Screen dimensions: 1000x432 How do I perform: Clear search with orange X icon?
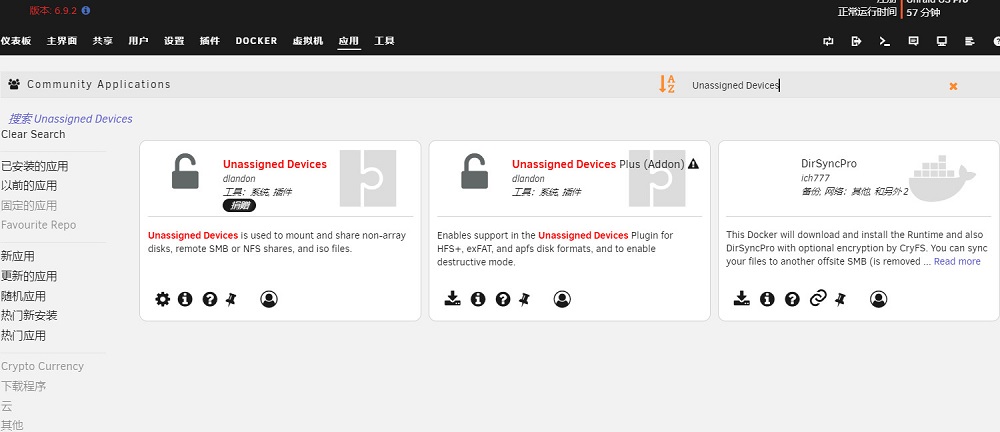(953, 86)
